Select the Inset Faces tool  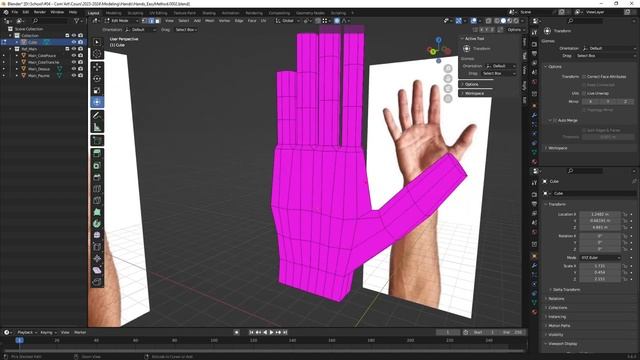pos(97,166)
